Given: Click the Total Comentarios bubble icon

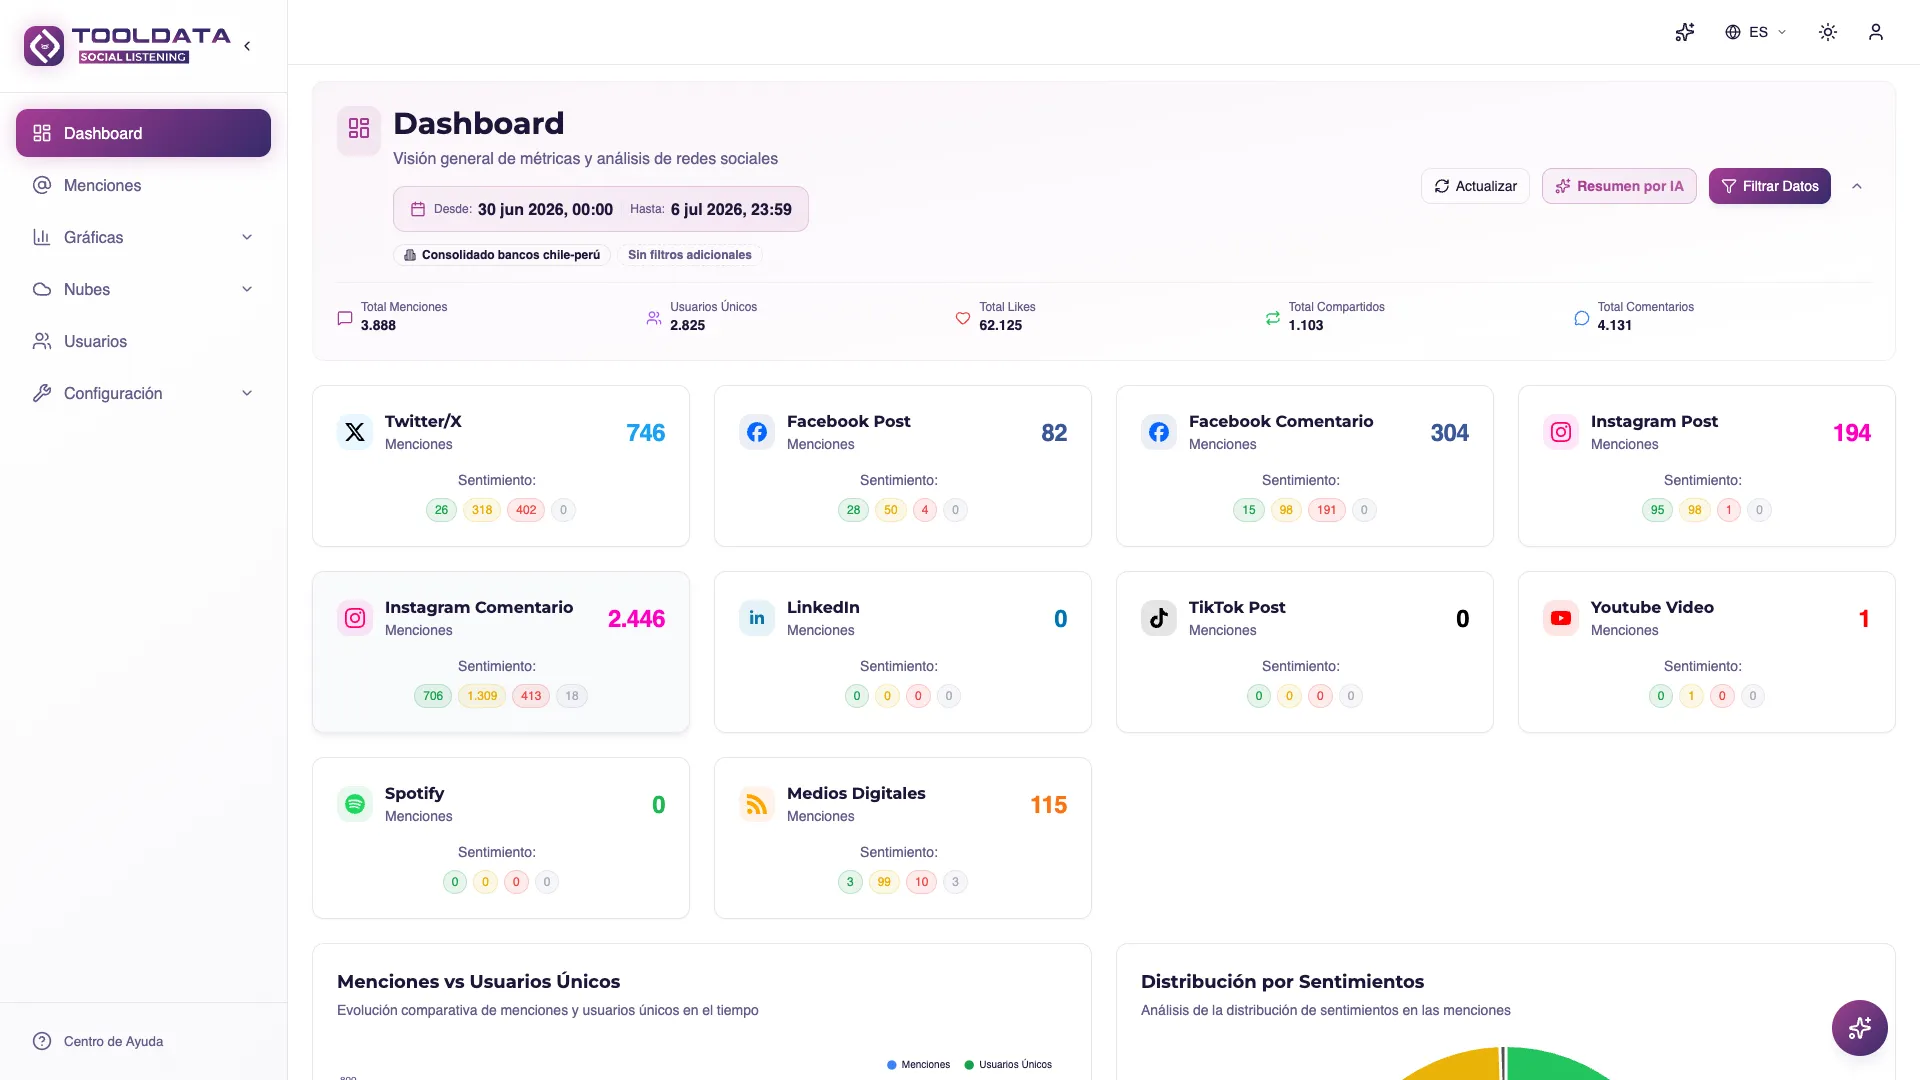Looking at the screenshot, I should (1581, 318).
